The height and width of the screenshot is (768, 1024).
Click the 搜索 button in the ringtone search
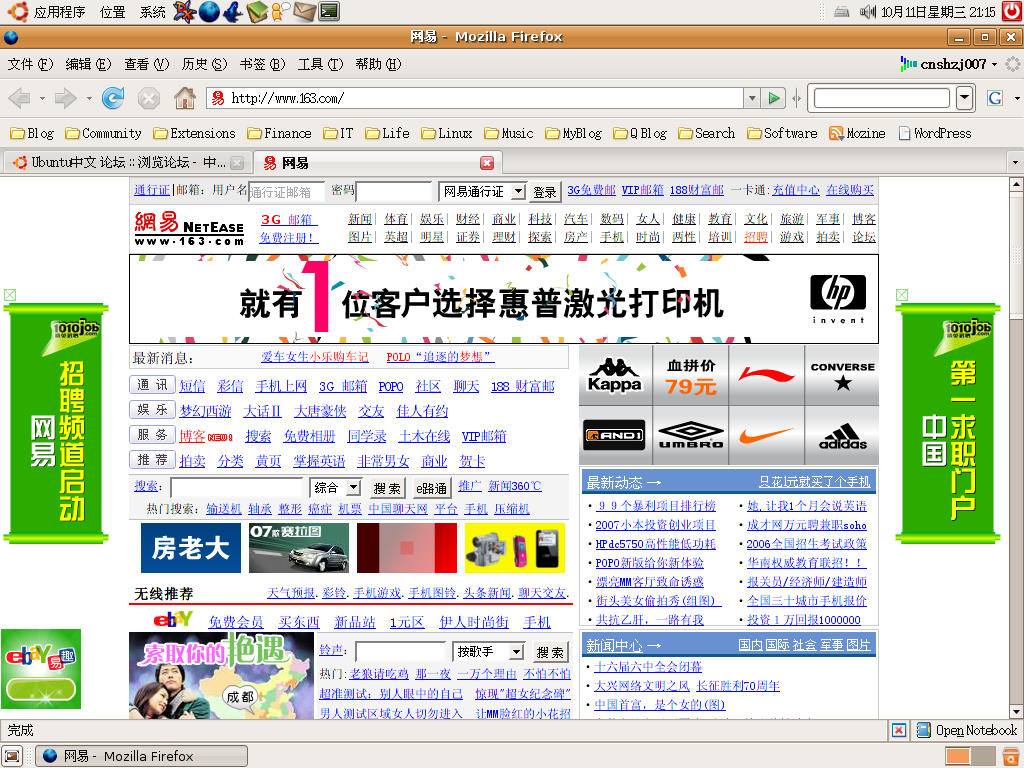[x=550, y=652]
